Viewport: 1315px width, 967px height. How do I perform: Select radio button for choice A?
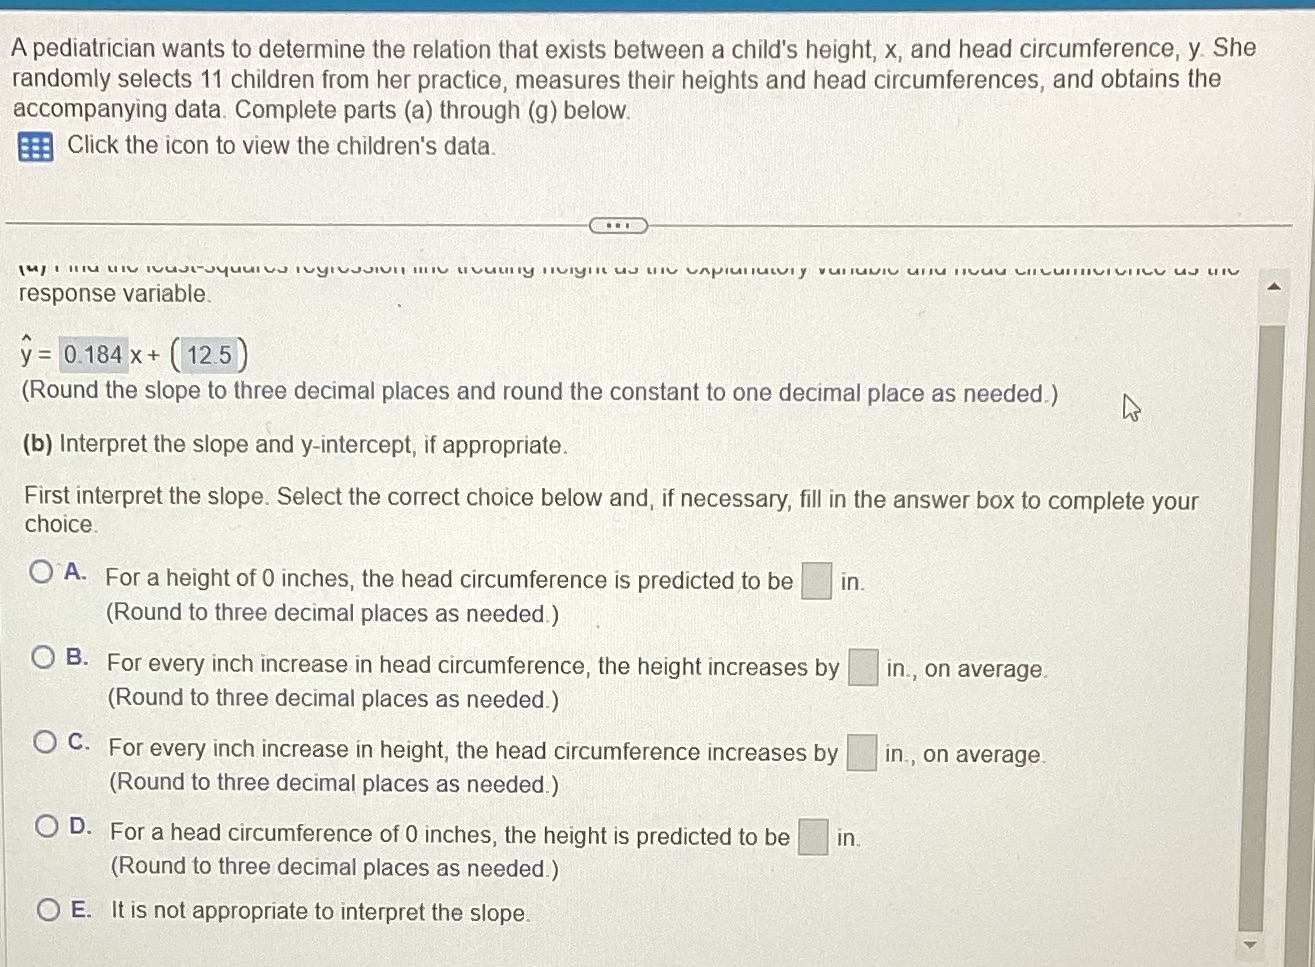point(42,571)
